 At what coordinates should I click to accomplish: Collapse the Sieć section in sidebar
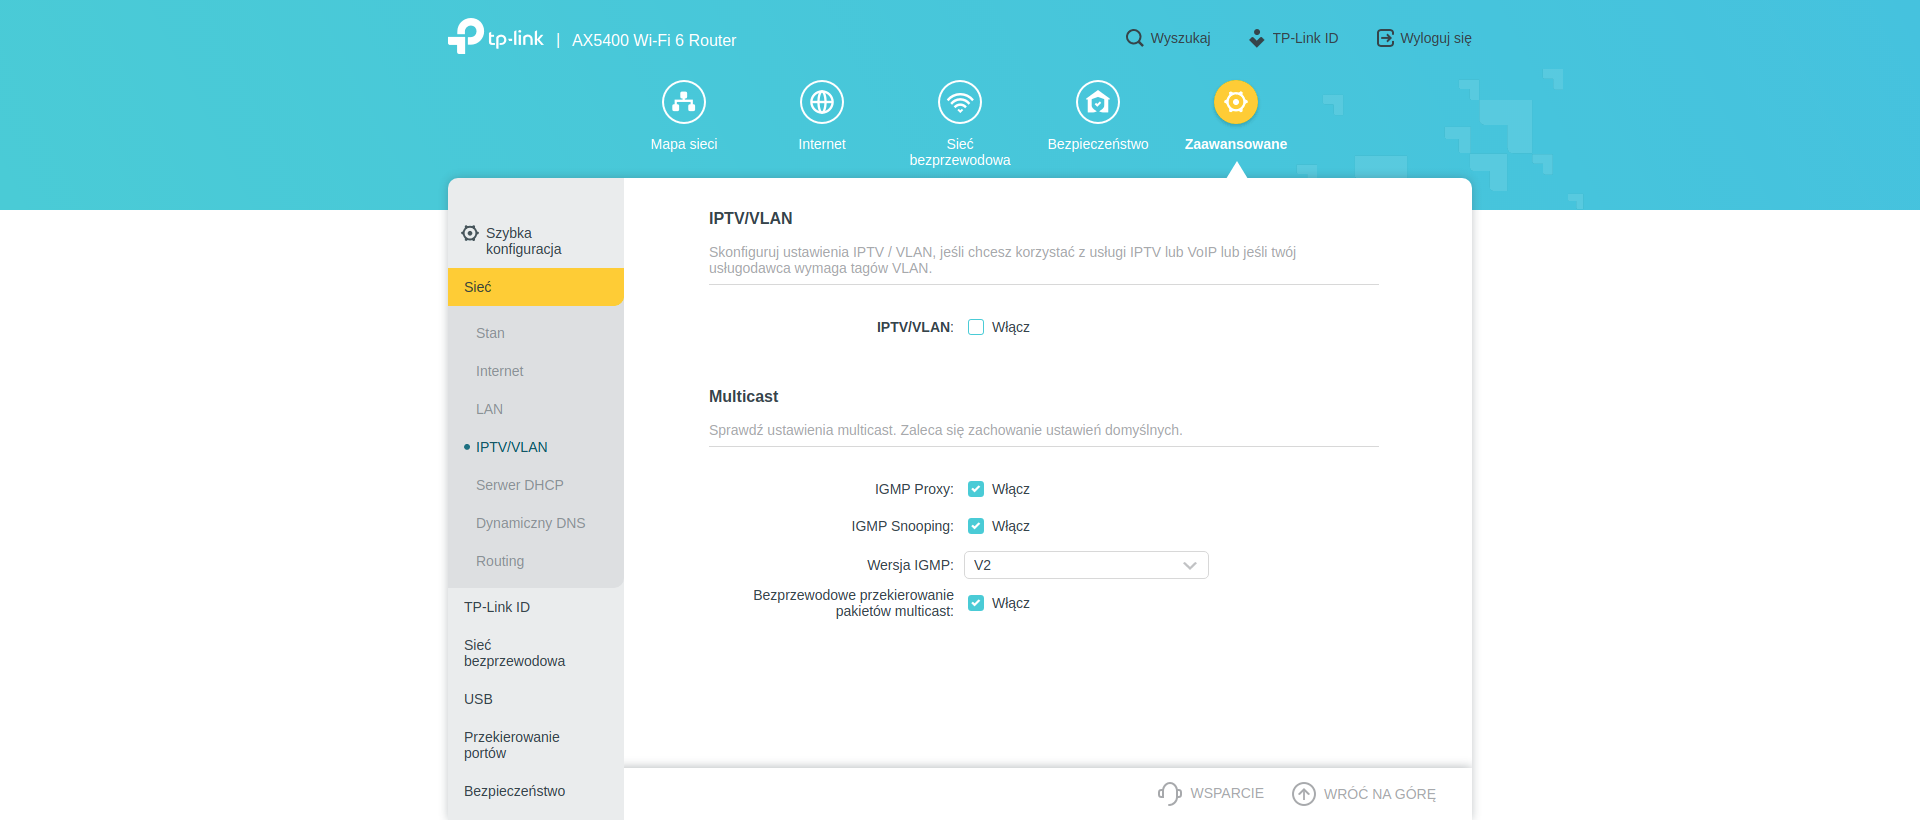pyautogui.click(x=536, y=287)
